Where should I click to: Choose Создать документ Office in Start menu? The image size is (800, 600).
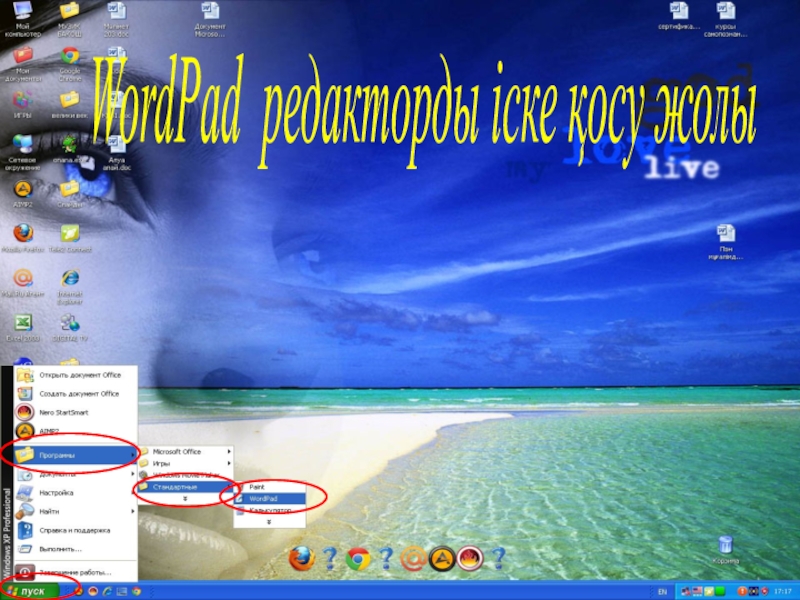tap(76, 393)
